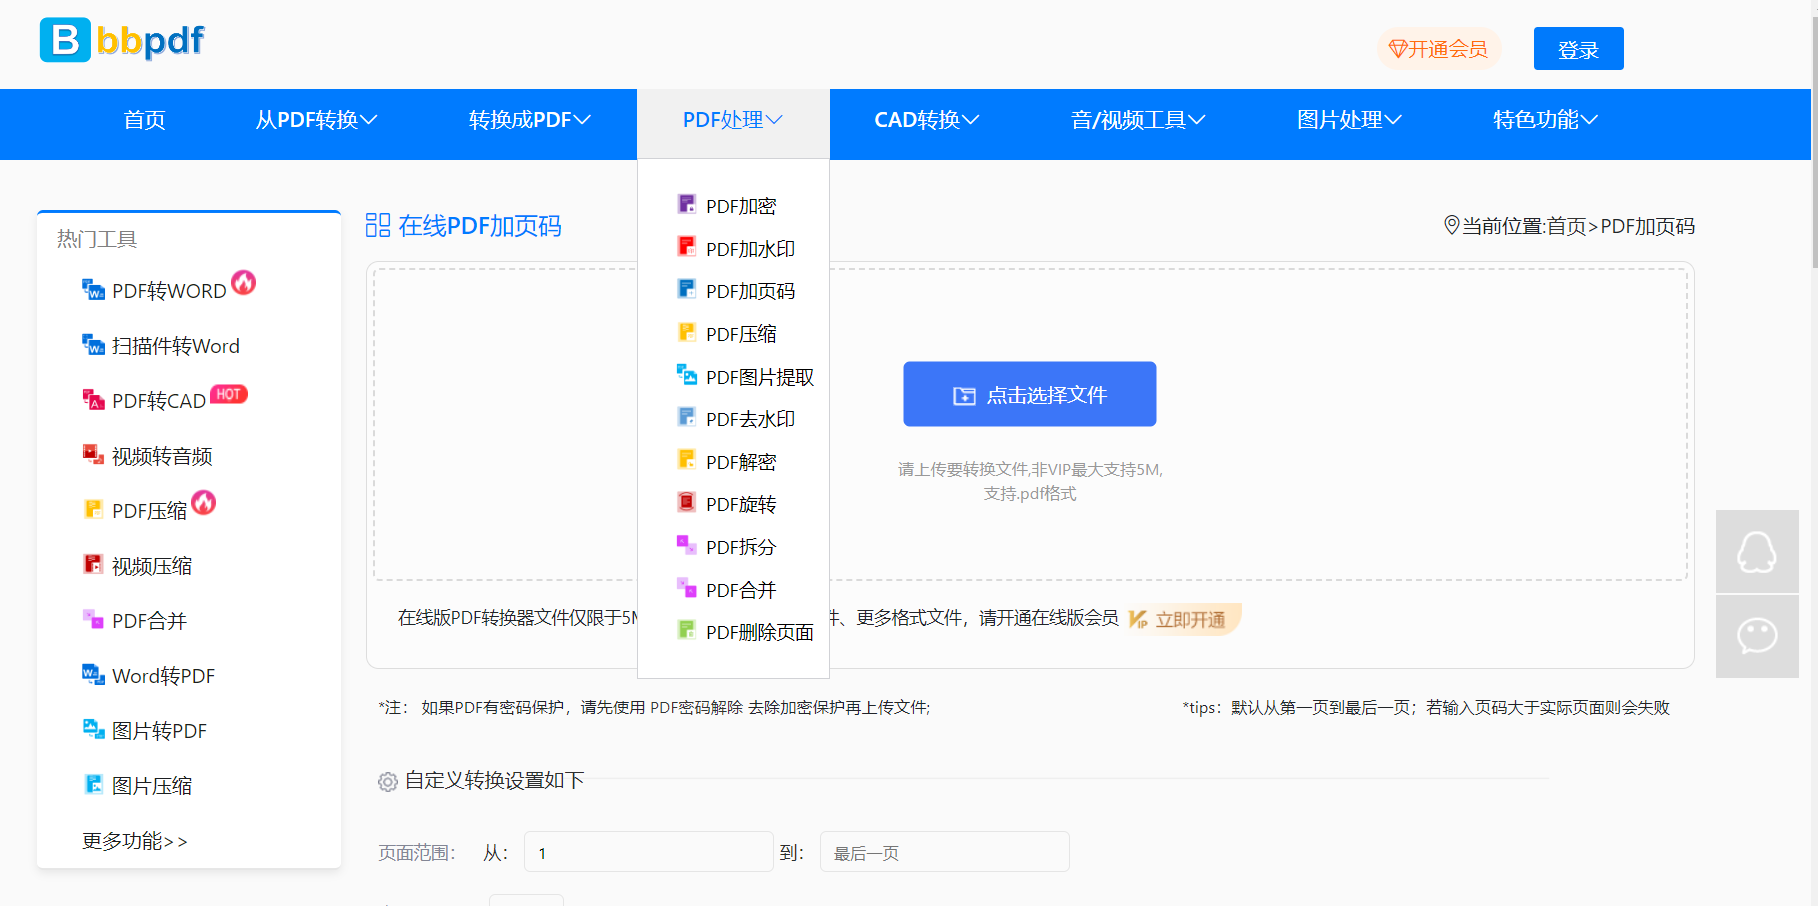Click 视频压缩 icon in sidebar
Viewport: 1818px width, 906px height.
tap(93, 565)
